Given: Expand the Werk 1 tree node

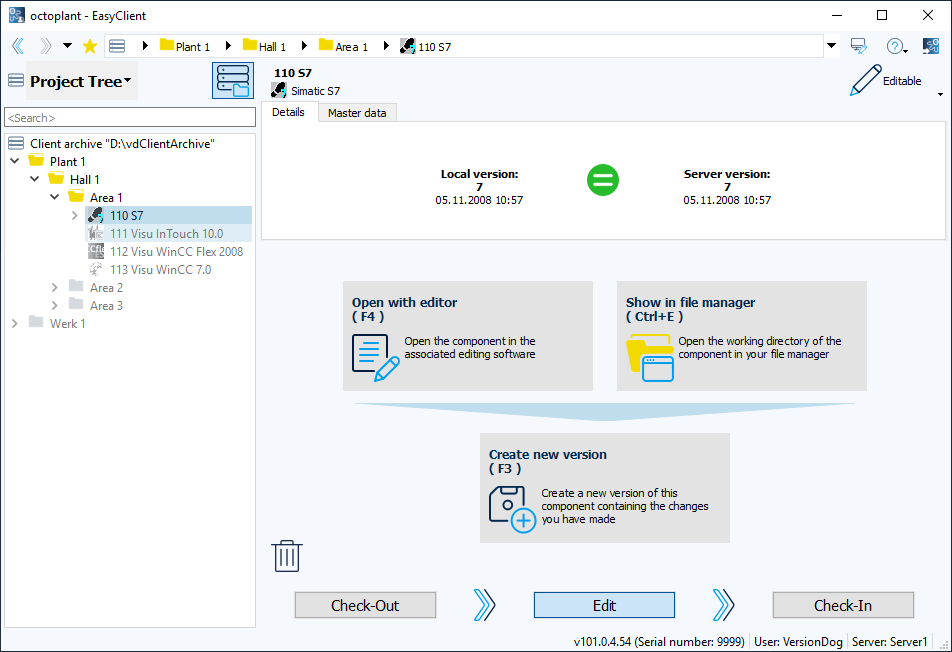Looking at the screenshot, I should tap(14, 323).
